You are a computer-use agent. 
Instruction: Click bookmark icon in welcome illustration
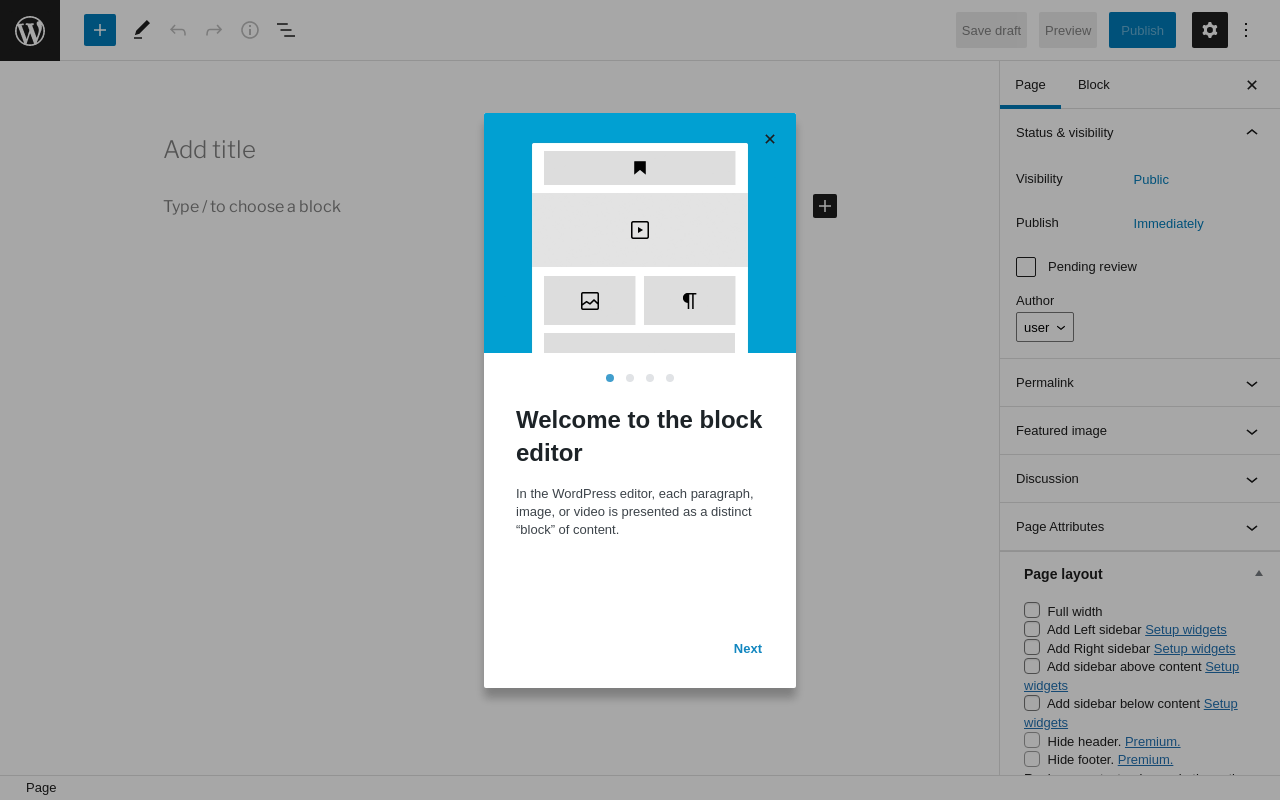point(640,168)
